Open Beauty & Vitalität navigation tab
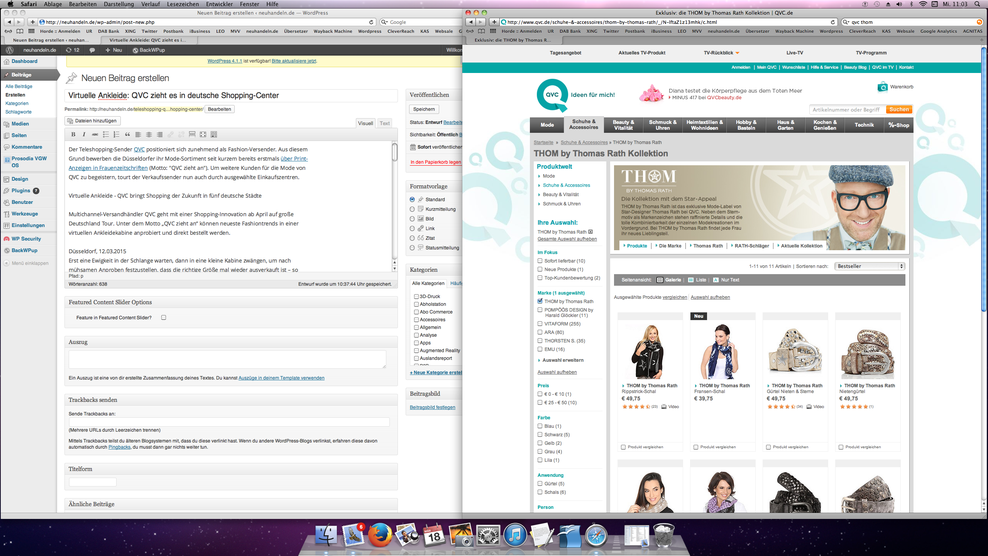The image size is (988, 556). click(x=623, y=125)
